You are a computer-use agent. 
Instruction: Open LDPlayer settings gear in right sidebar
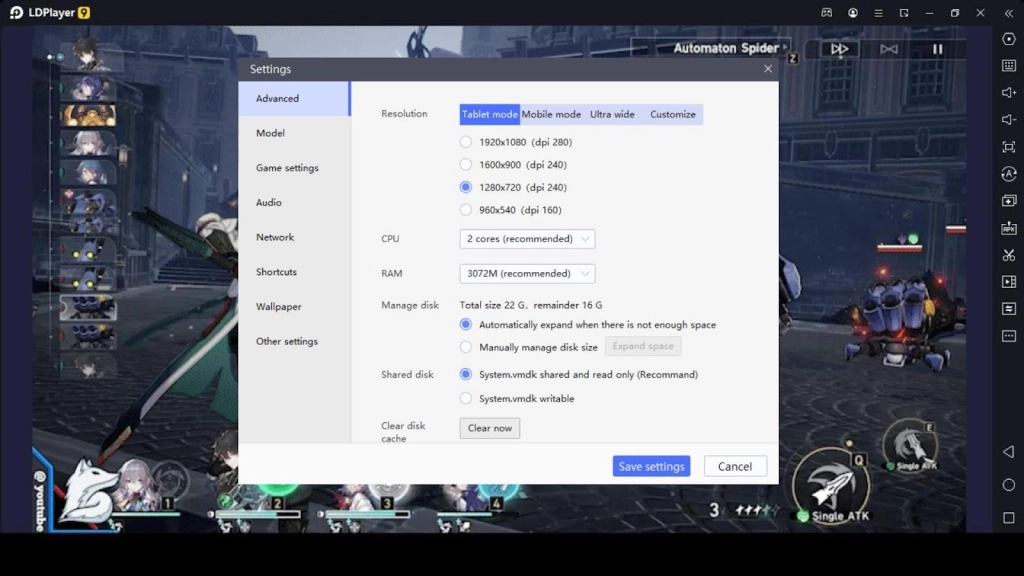(1008, 39)
